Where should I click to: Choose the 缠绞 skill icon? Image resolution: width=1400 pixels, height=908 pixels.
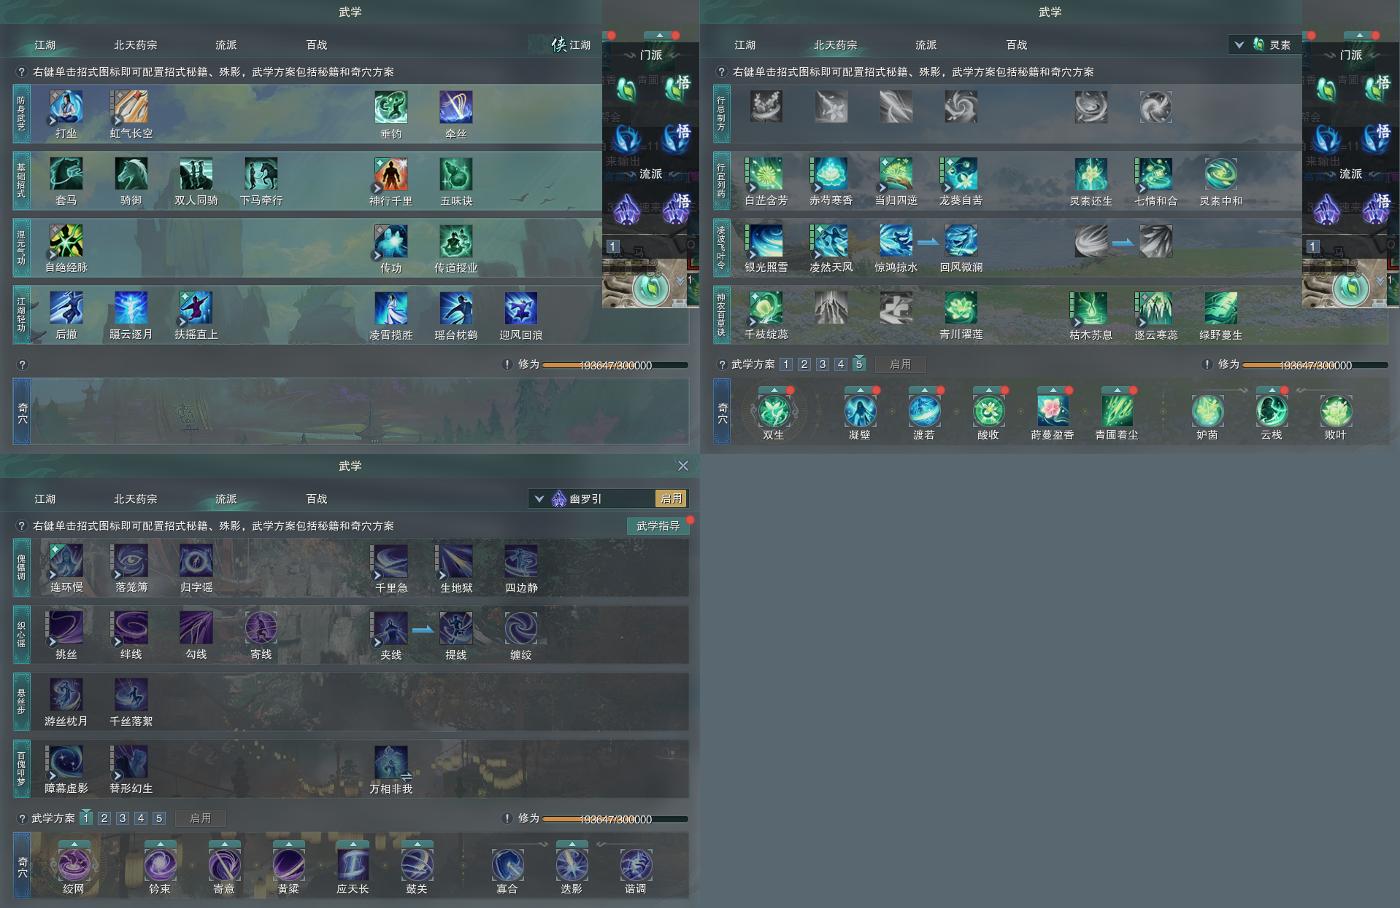point(521,628)
